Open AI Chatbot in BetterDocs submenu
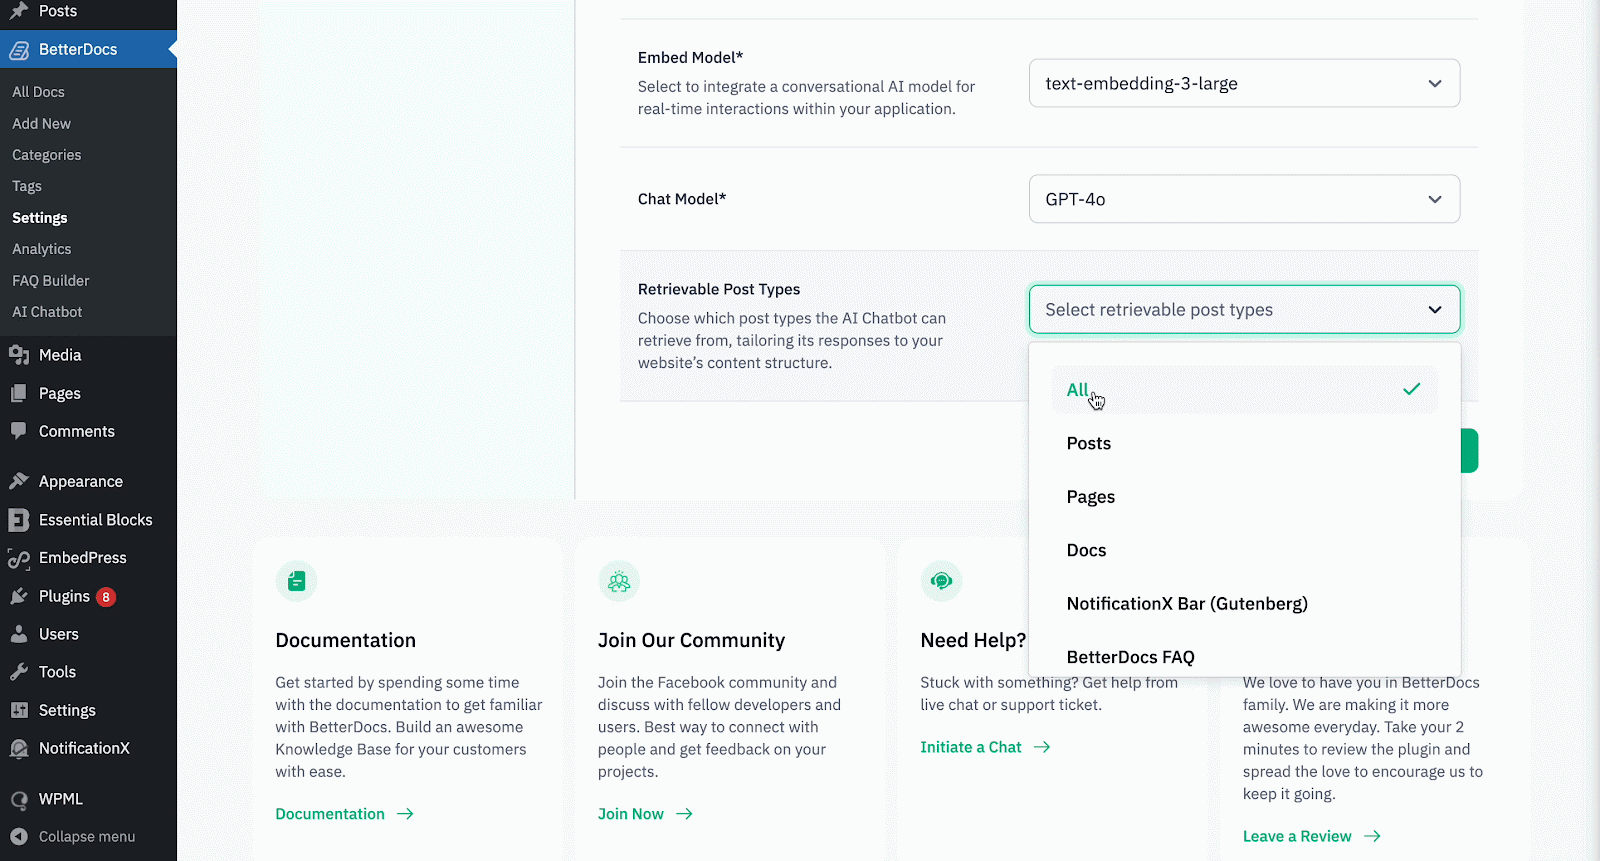 [x=47, y=312]
